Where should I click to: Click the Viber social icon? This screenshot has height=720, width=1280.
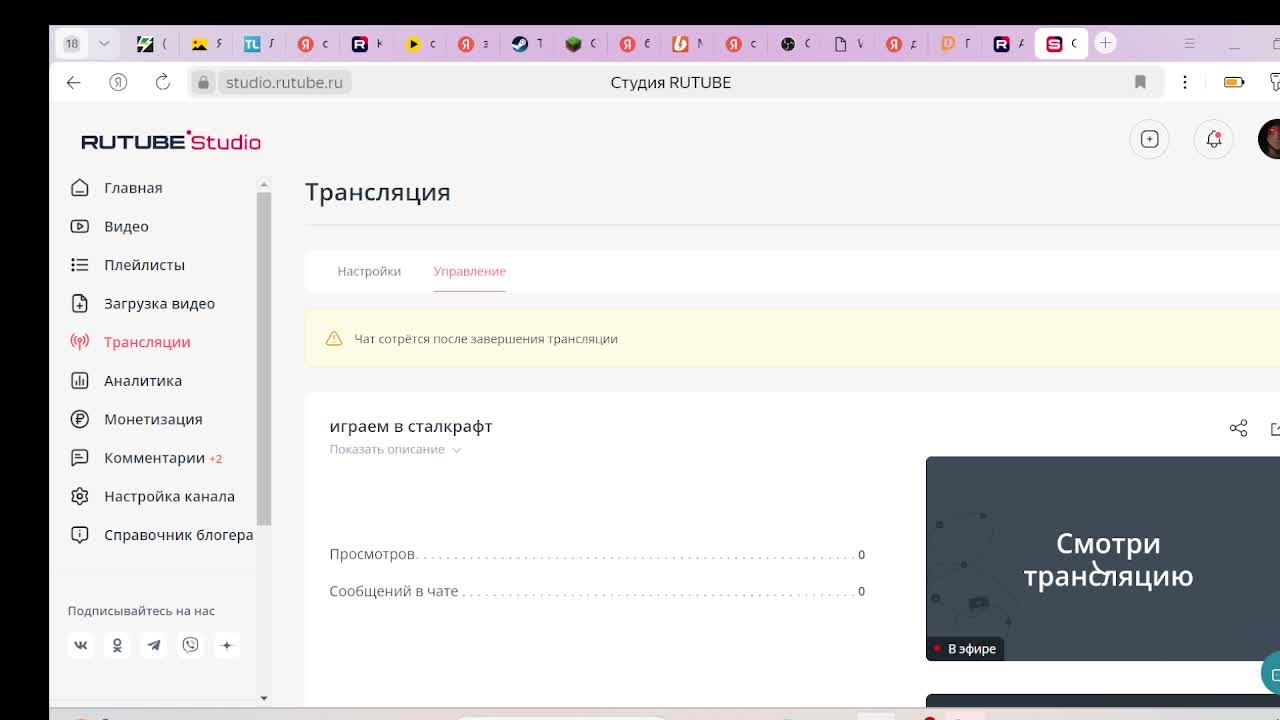190,645
